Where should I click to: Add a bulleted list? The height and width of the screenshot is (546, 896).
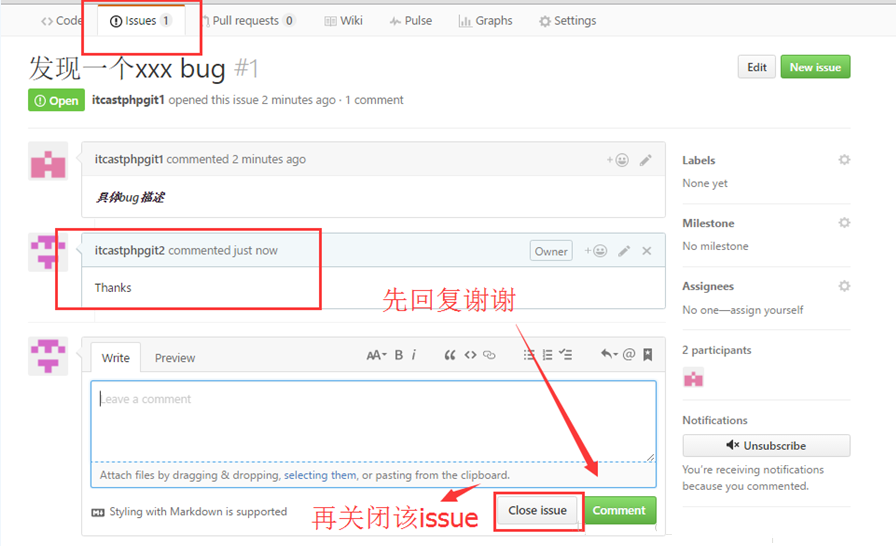[529, 355]
